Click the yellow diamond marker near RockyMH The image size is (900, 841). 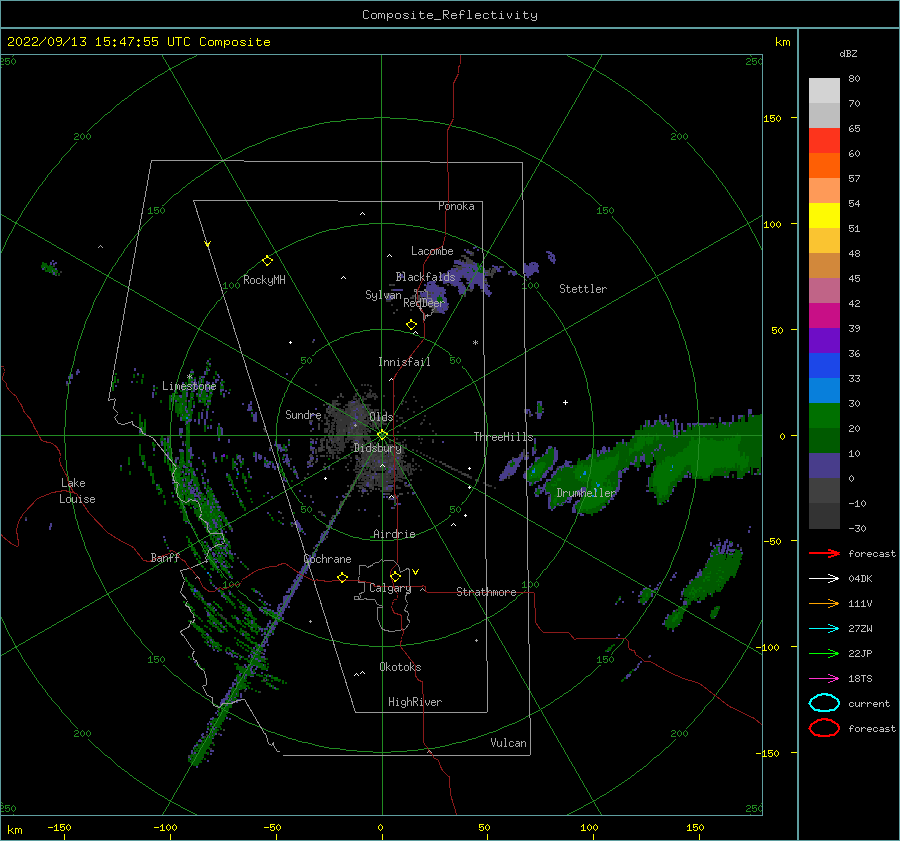coord(267,261)
